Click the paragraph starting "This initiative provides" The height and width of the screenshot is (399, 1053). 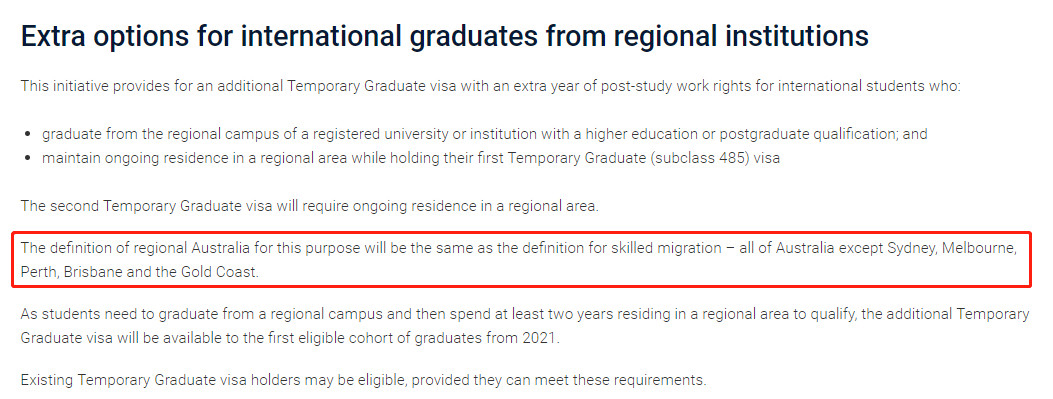tap(491, 86)
